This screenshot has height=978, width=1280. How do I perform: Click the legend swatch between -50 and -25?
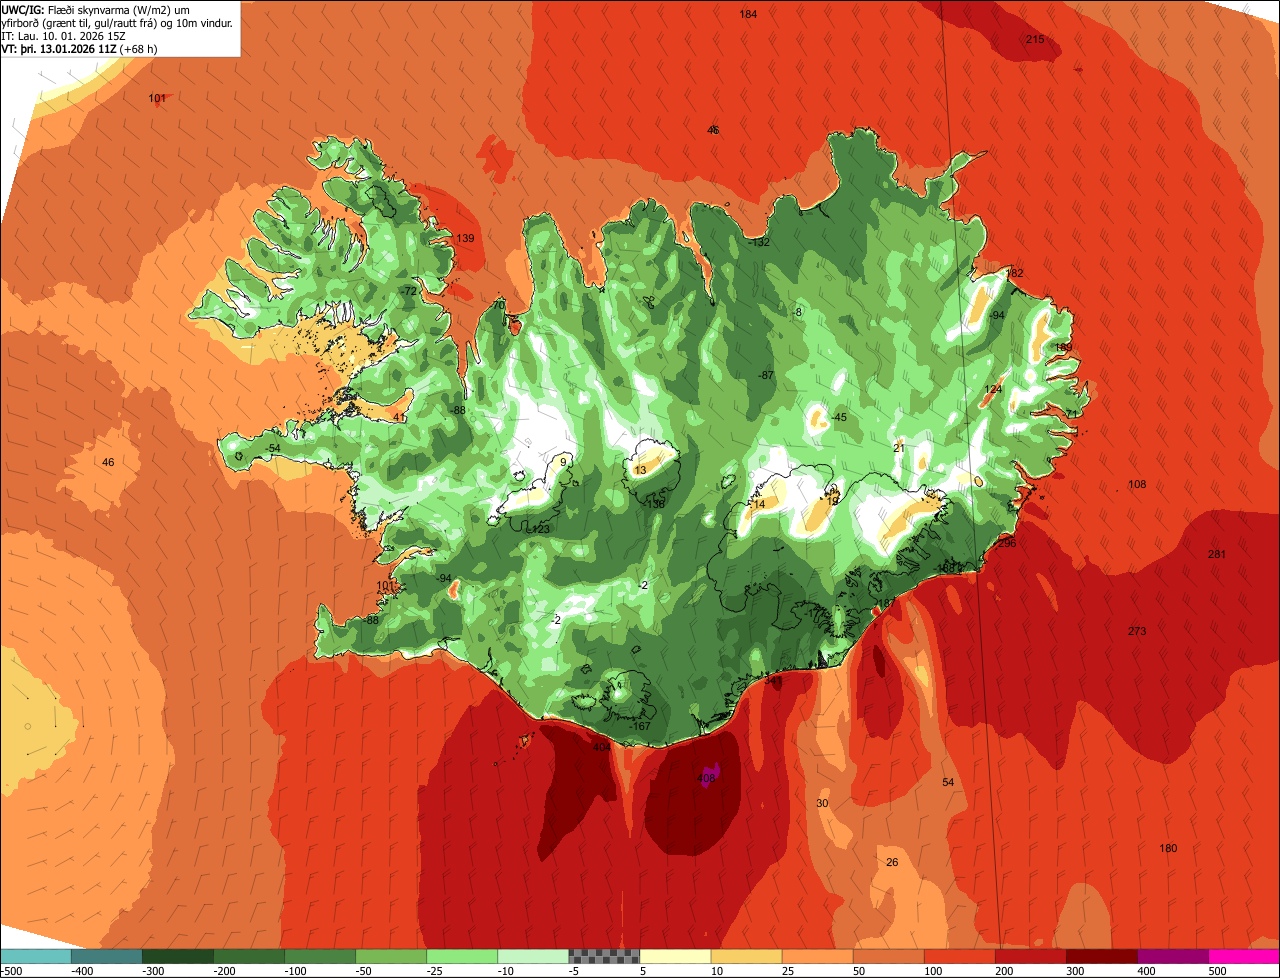tap(391, 956)
